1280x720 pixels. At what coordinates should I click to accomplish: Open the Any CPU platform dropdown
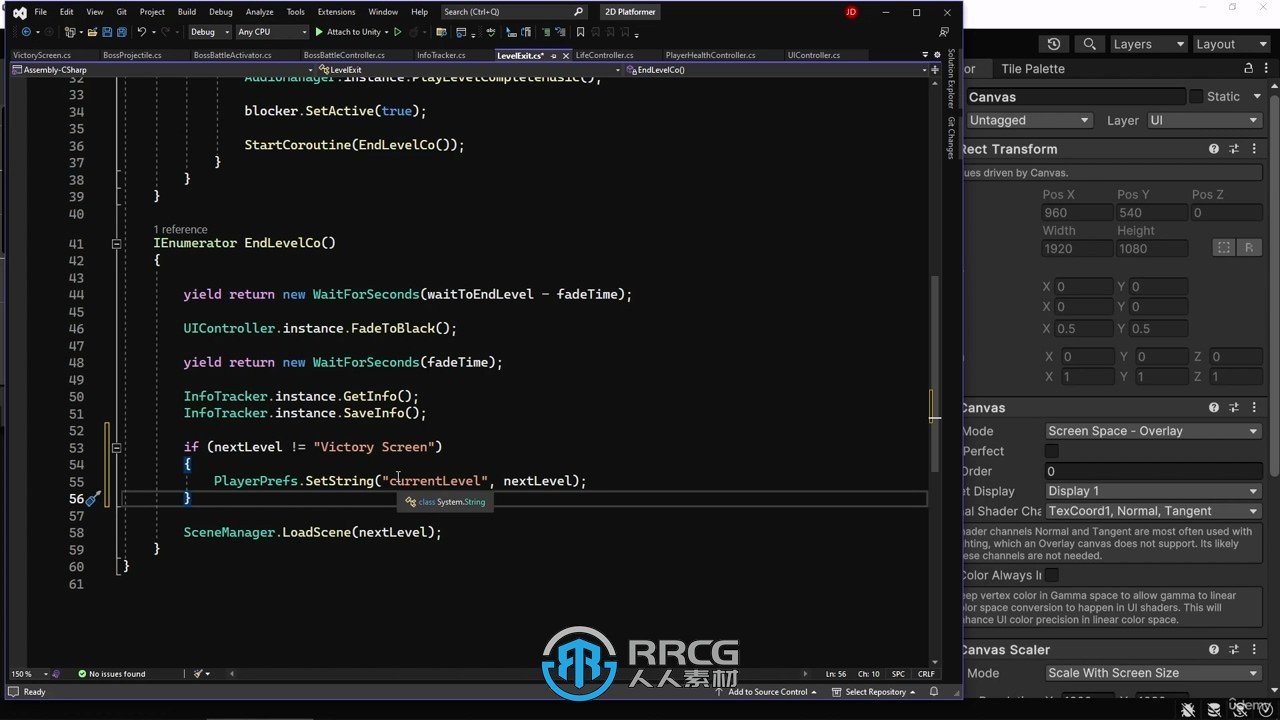[x=272, y=32]
